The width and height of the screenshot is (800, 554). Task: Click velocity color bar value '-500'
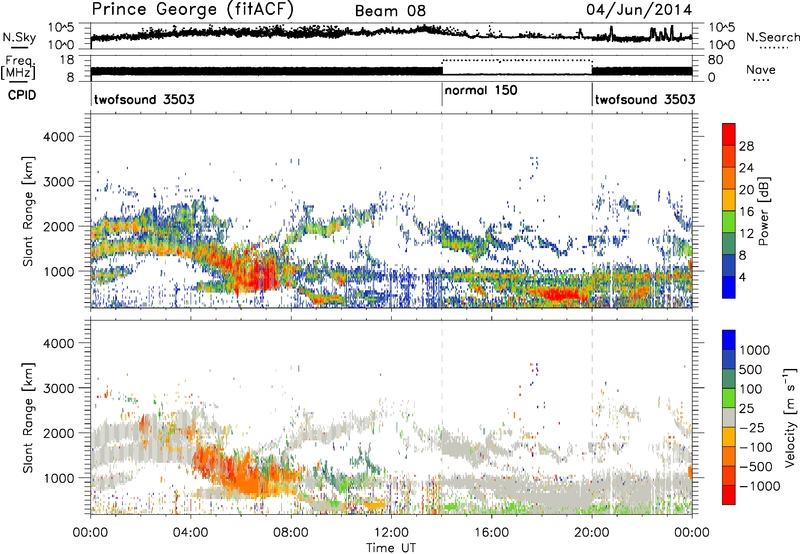(x=756, y=466)
